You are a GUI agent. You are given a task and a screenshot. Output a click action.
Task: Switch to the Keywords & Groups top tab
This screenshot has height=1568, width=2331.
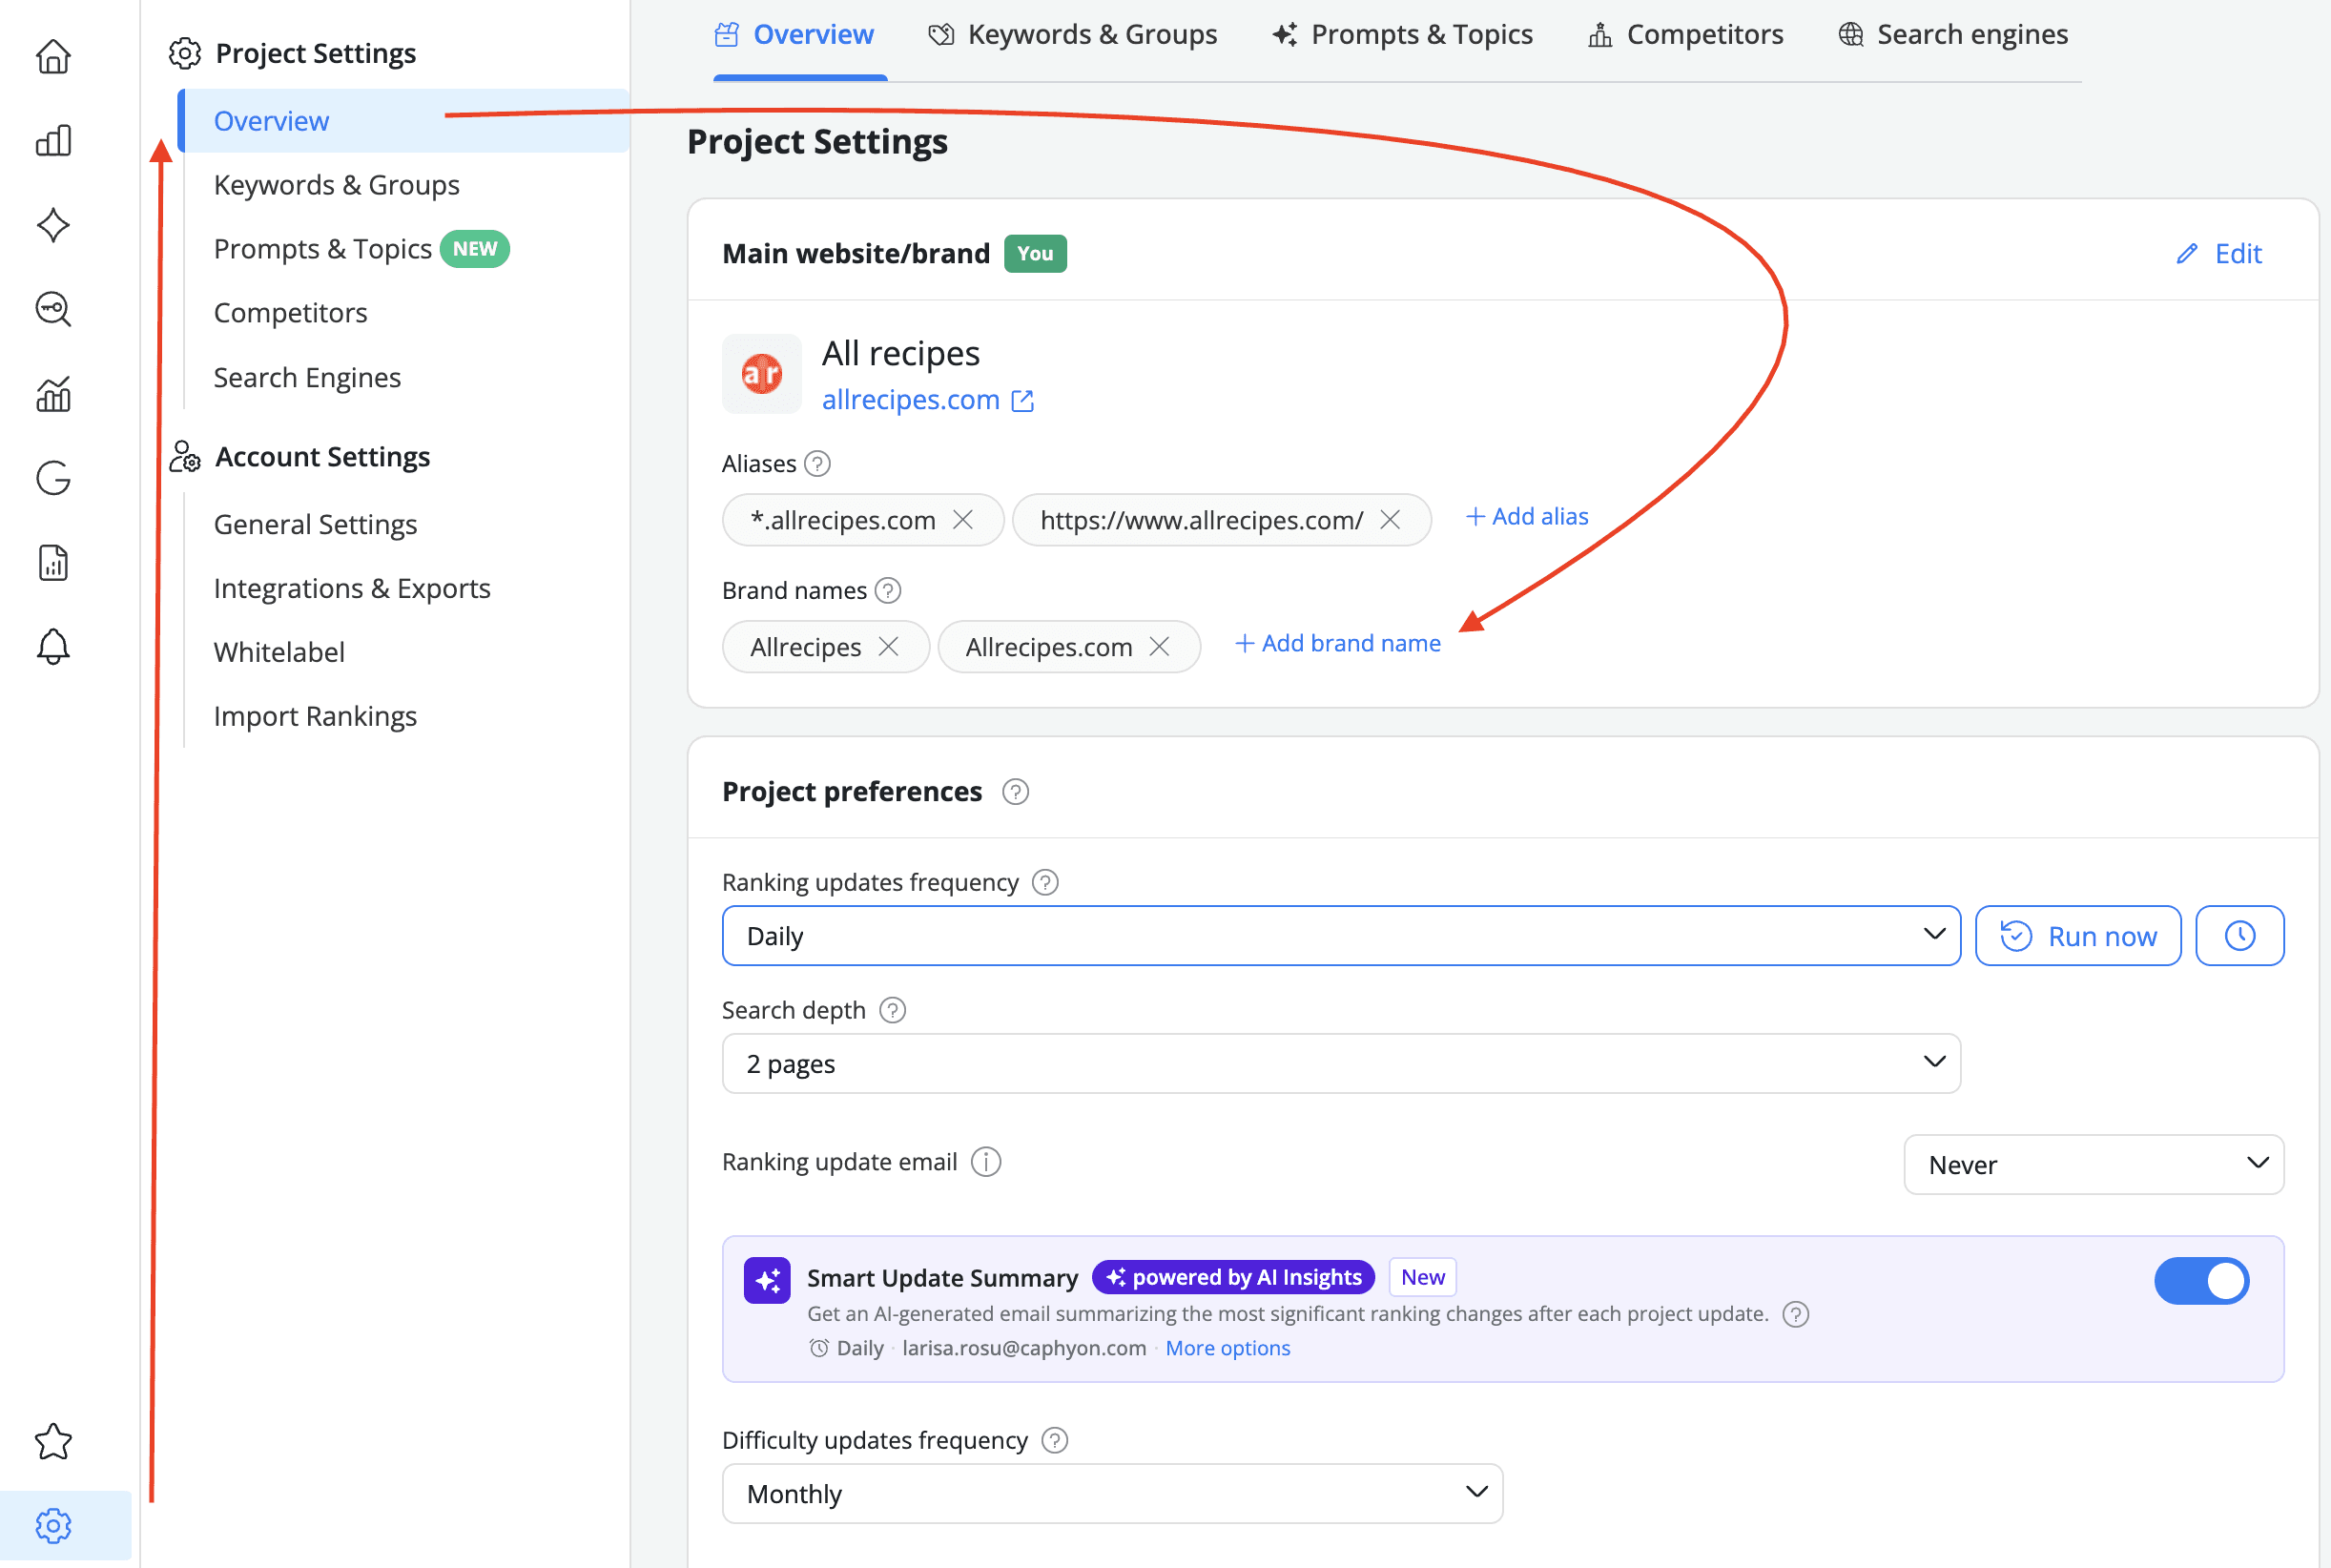click(1073, 35)
